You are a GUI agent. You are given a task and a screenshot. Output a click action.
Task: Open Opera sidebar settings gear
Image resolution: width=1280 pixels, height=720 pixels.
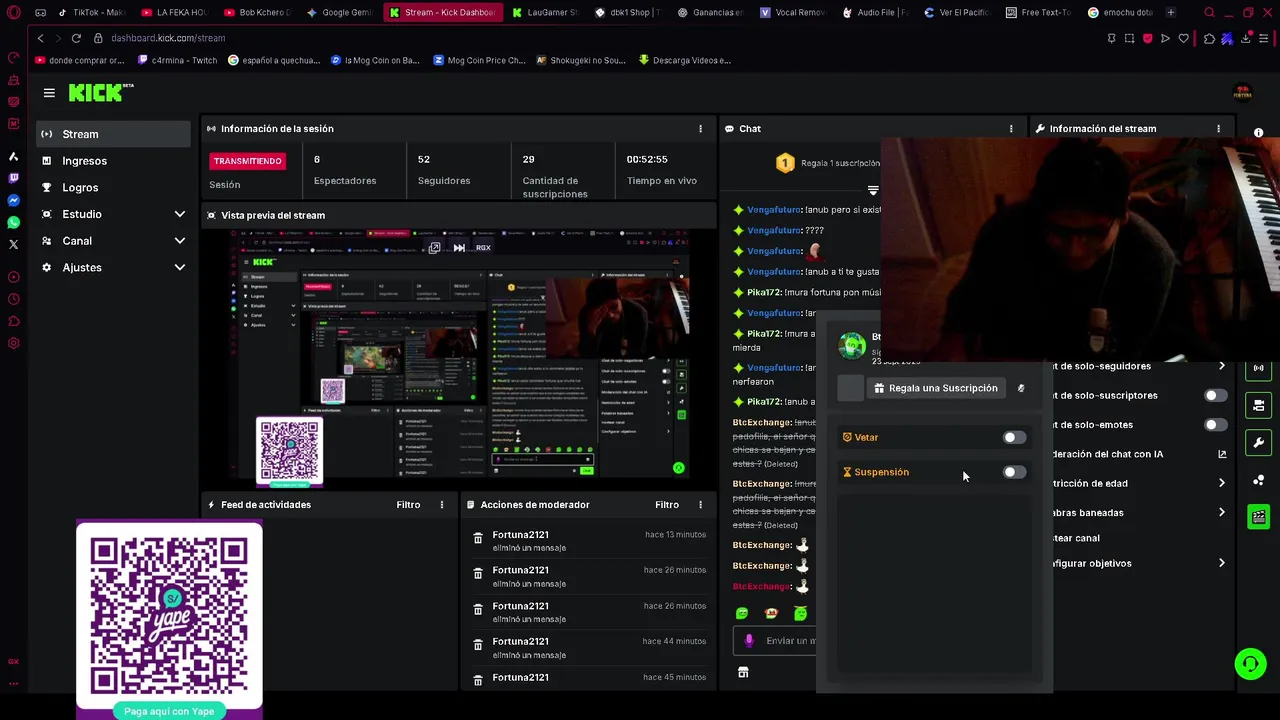13,343
